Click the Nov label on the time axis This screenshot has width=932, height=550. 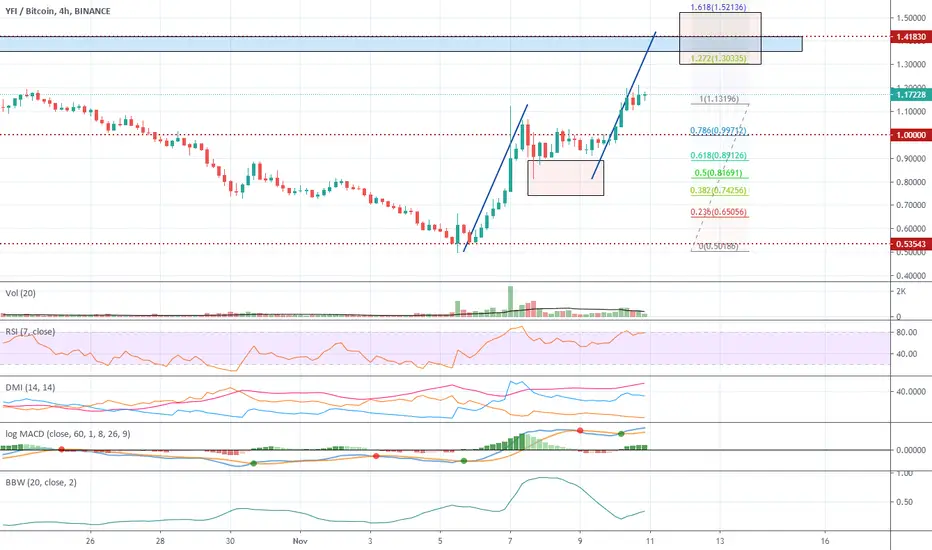[300, 541]
